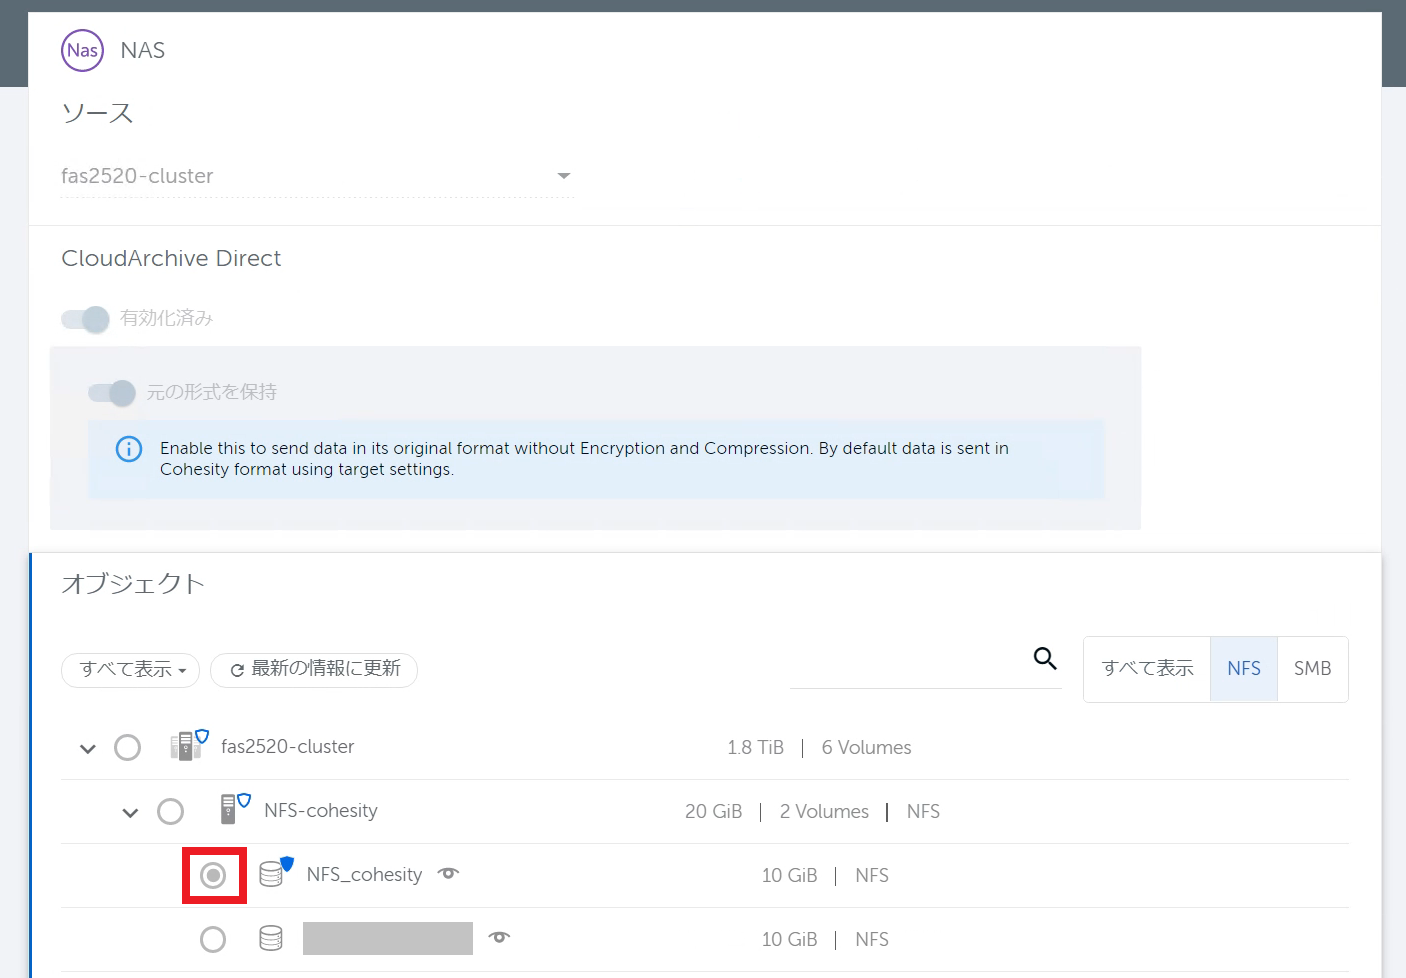Open the すべて表示 filter dropdown
Viewport: 1406px width, 978px height.
tap(131, 669)
